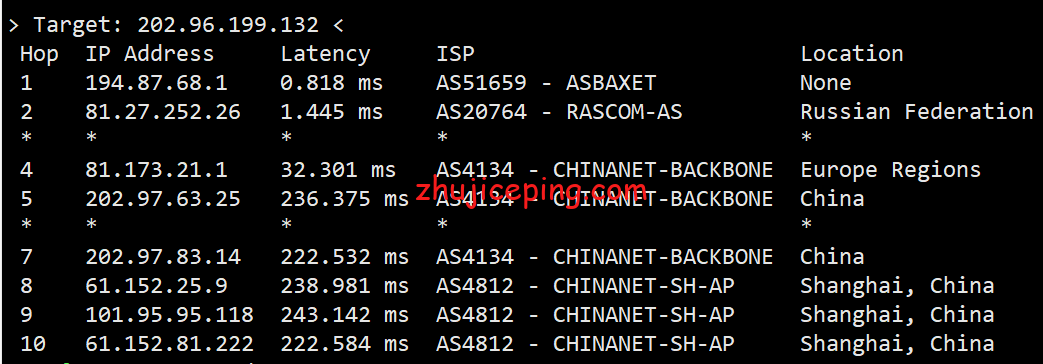This screenshot has height=364, width=1043.
Task: Click the Europe Regions location text
Action: click(x=891, y=170)
